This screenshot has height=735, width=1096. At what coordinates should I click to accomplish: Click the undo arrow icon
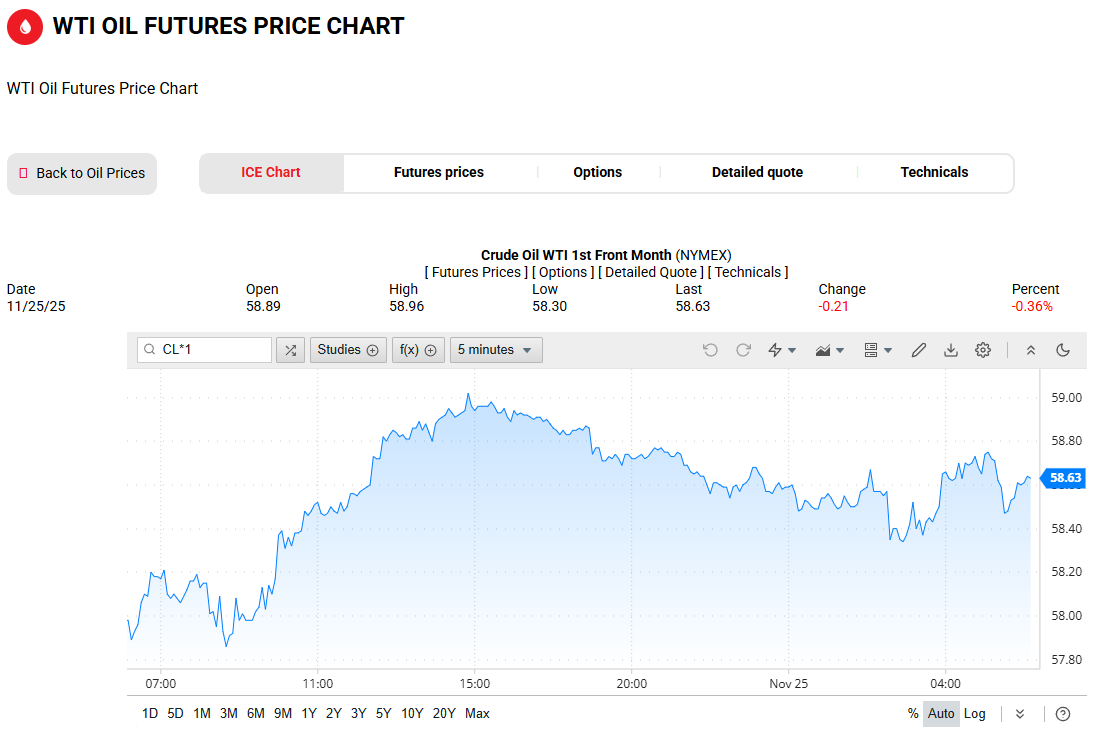pos(710,350)
